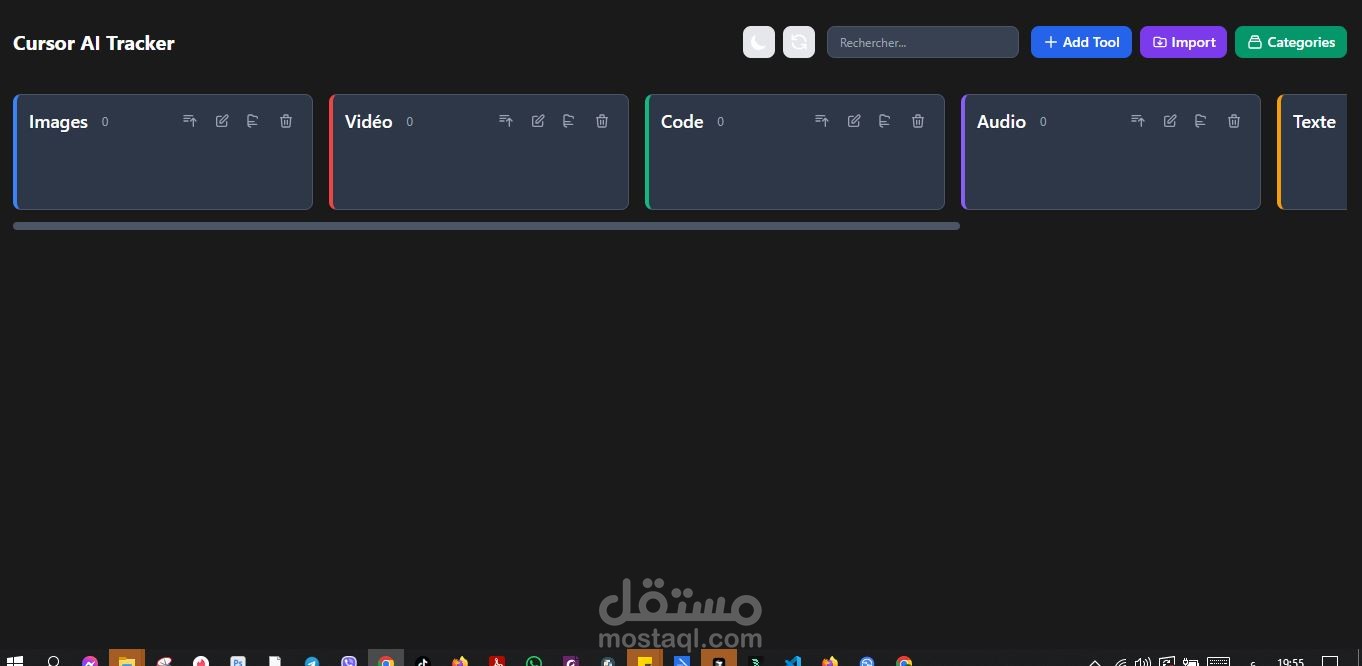
Task: Open Windows taskbar search
Action: coord(54,660)
